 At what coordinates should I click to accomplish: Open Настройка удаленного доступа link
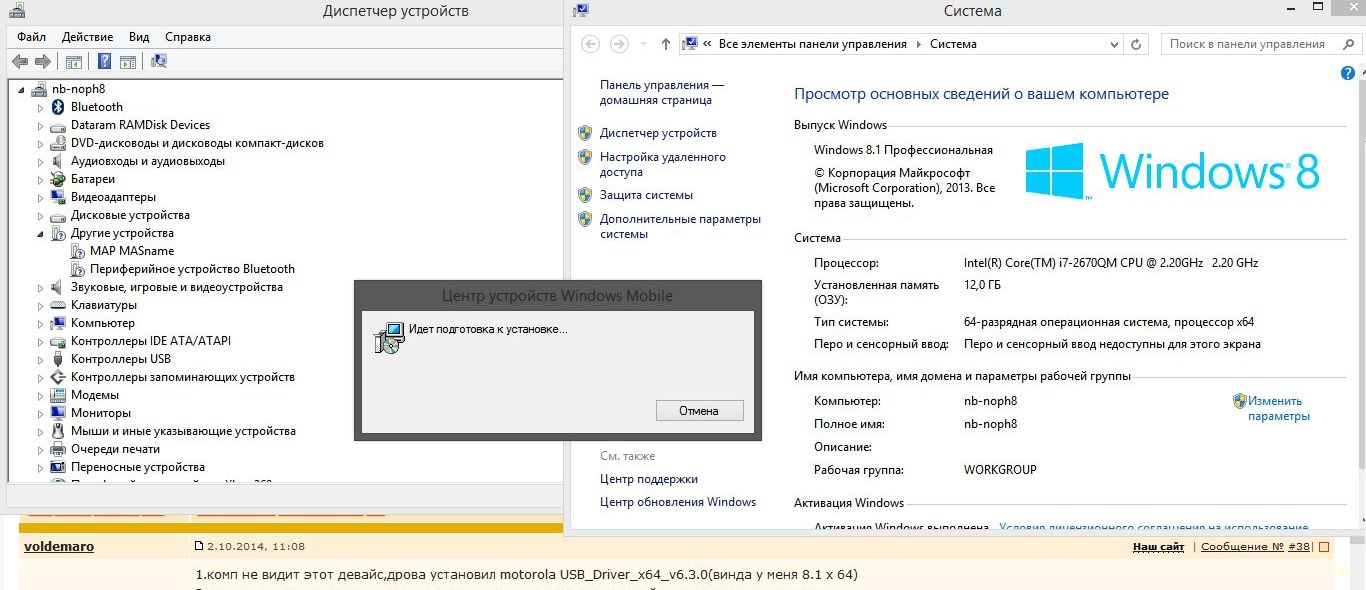[x=663, y=164]
